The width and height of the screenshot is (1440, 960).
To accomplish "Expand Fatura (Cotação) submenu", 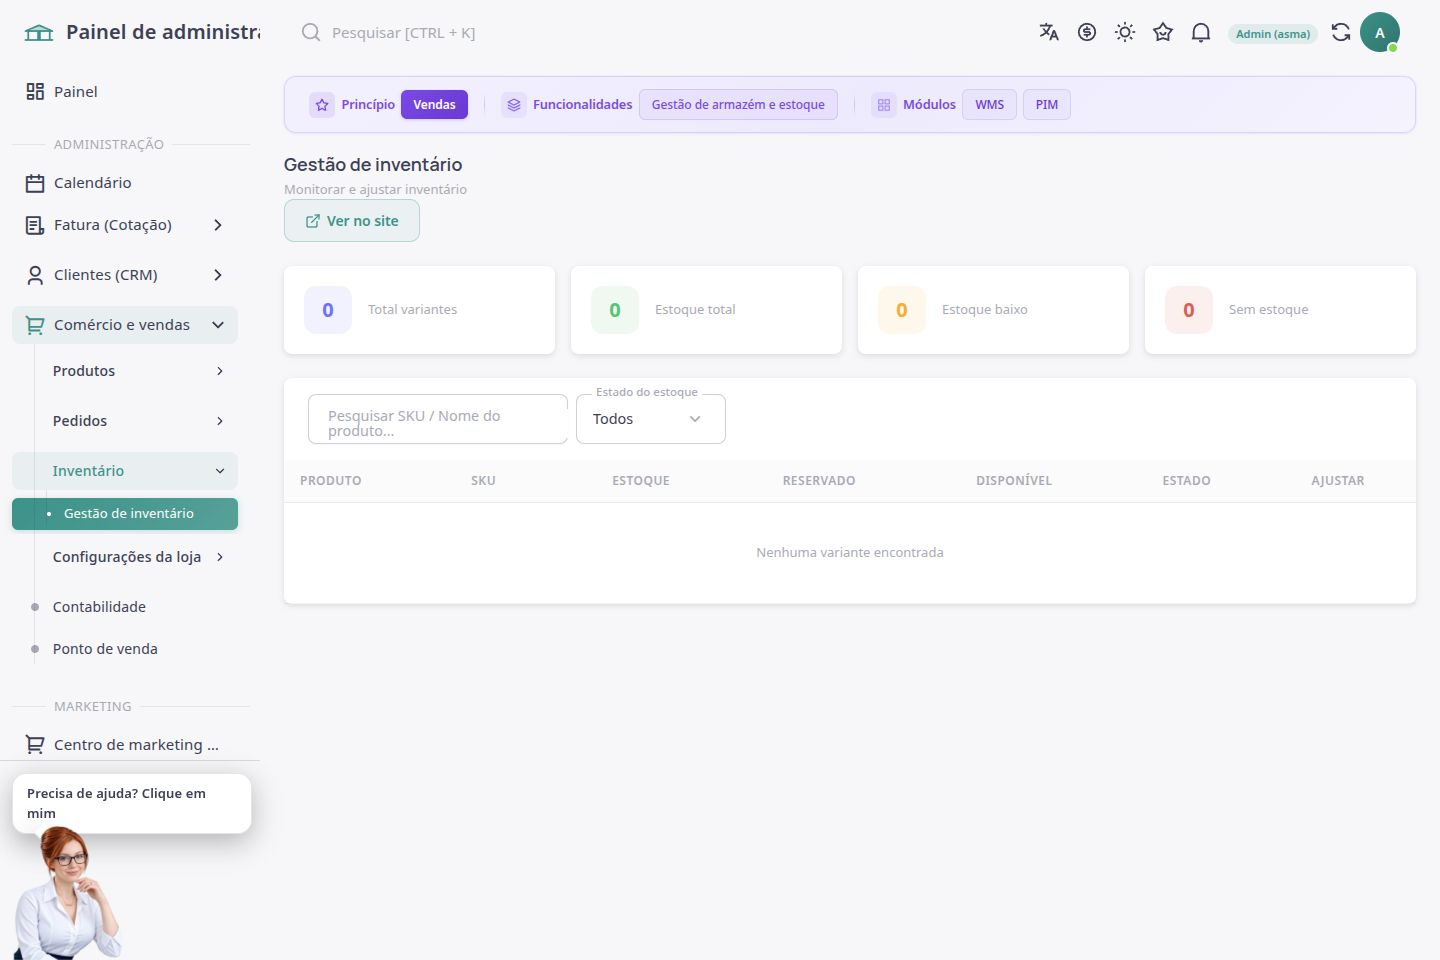I will click(125, 225).
